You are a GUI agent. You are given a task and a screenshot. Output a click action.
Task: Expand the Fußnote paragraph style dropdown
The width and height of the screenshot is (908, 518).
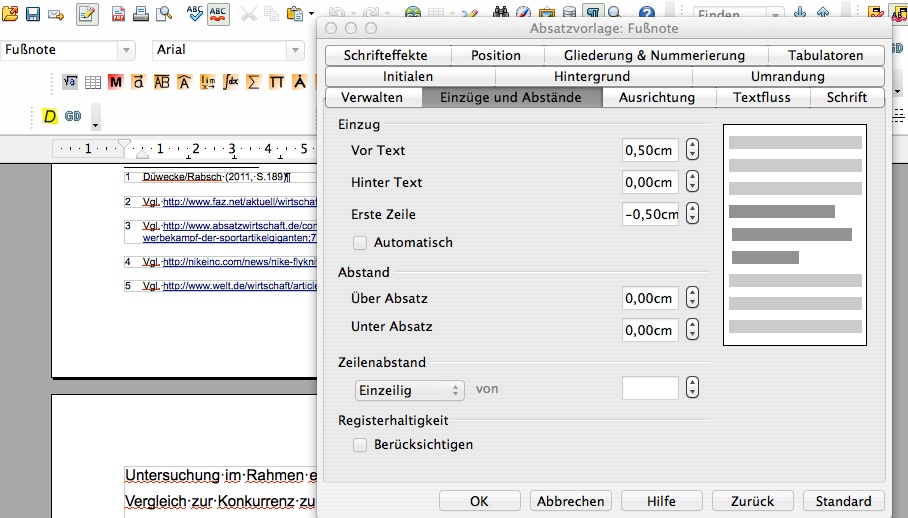pos(126,50)
